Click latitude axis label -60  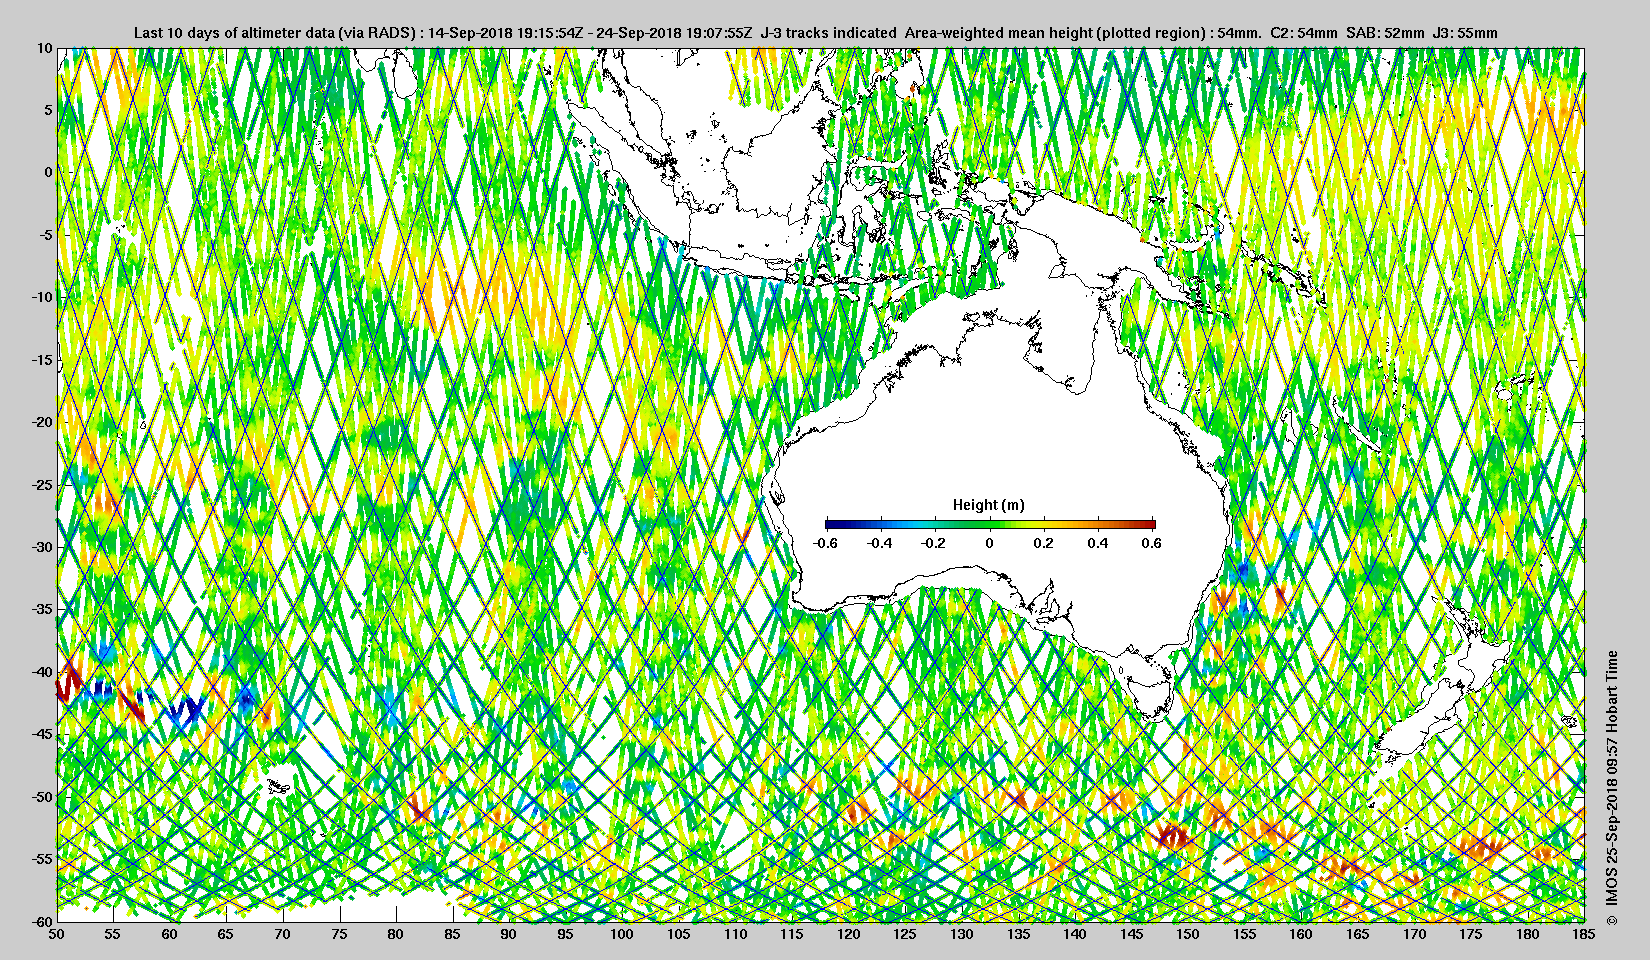point(42,921)
